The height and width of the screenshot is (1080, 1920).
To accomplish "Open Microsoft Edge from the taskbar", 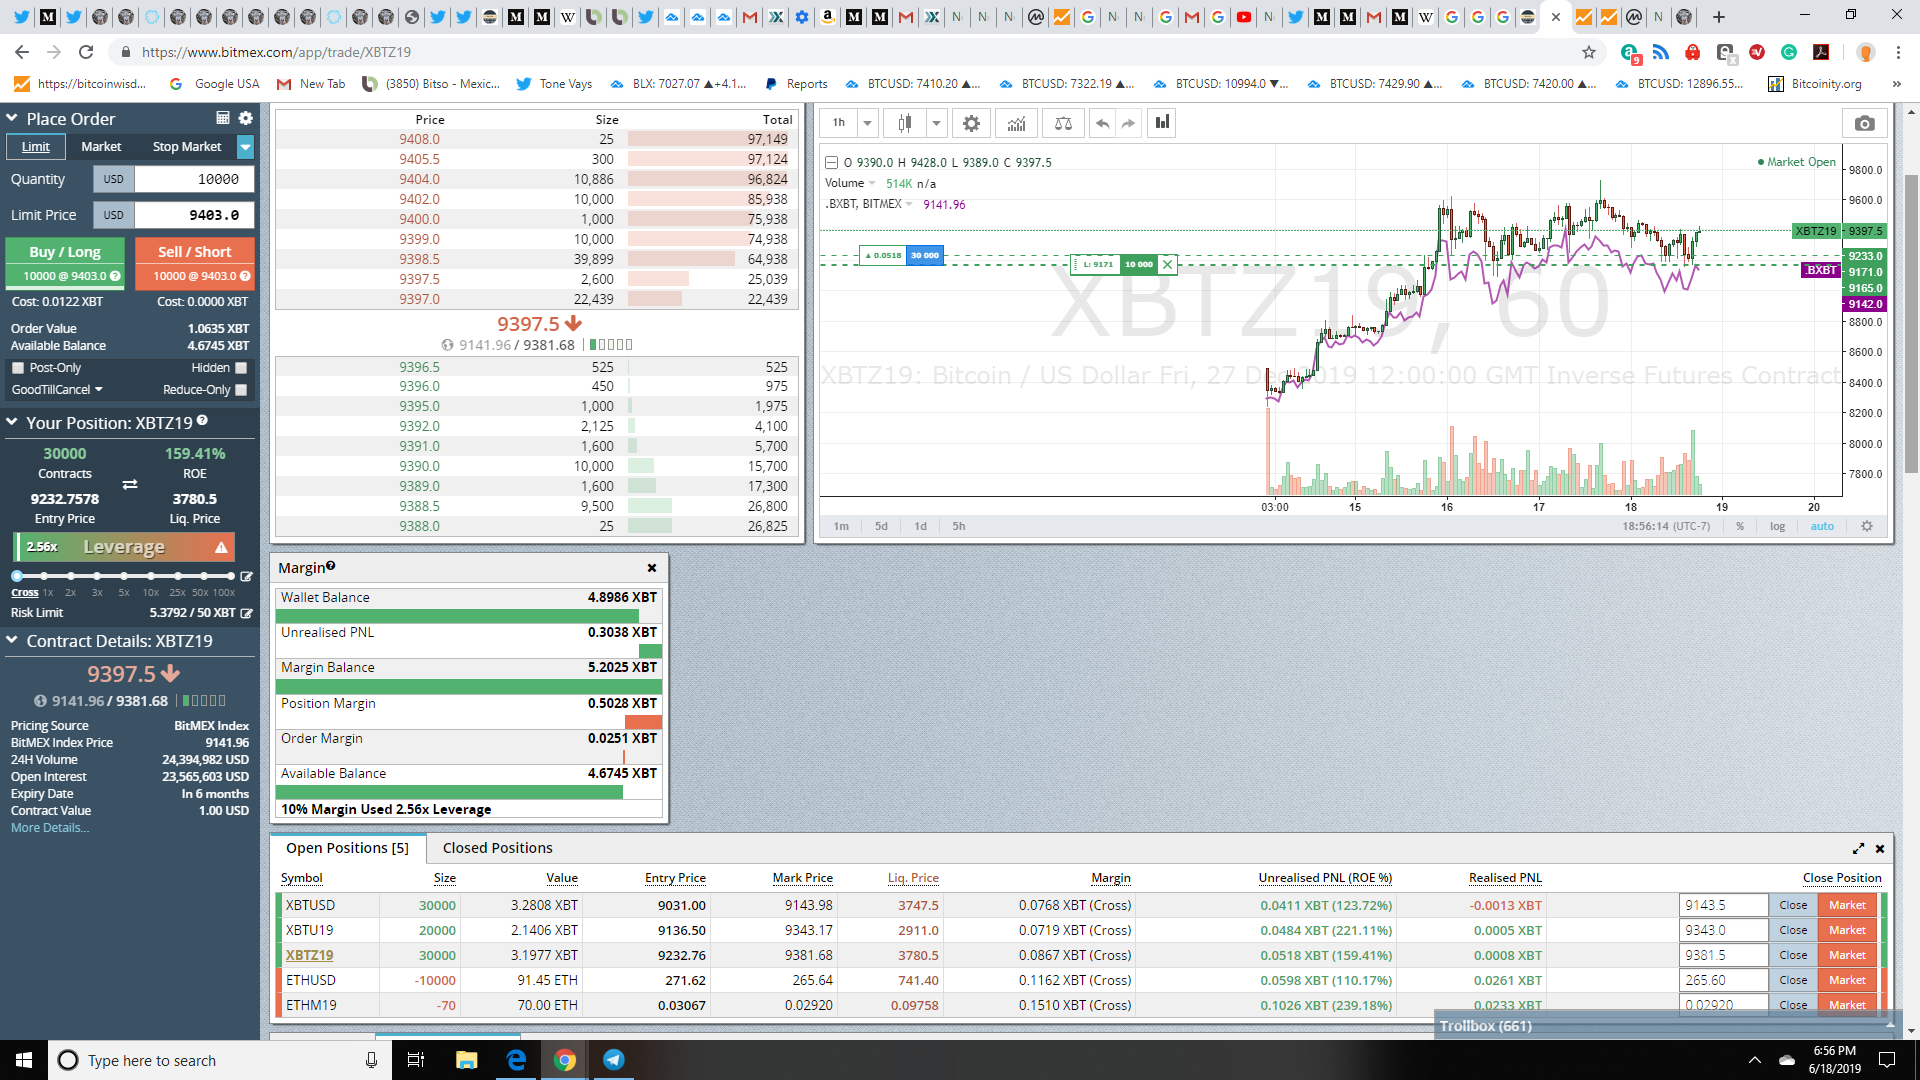I will coord(516,1060).
